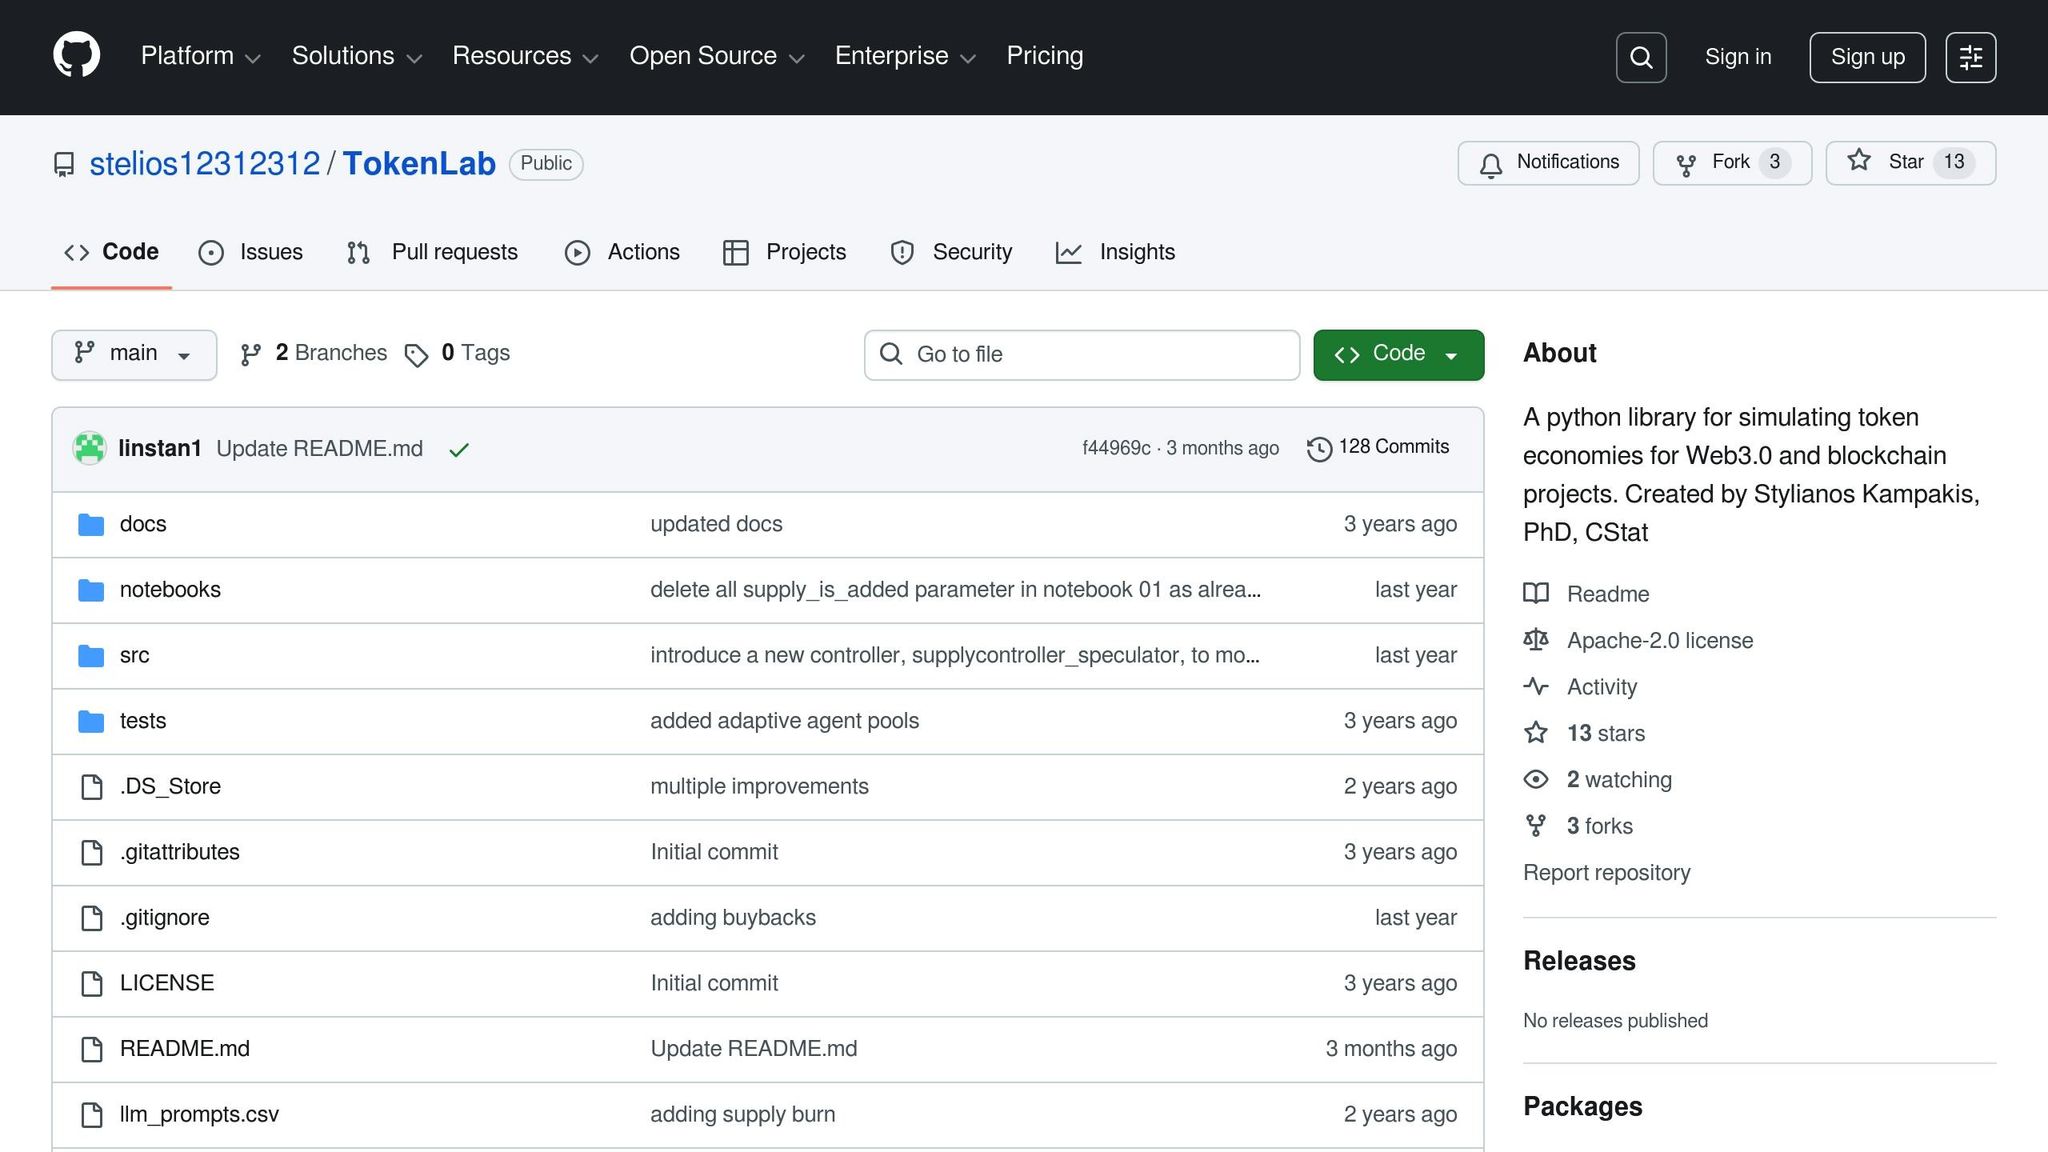
Task: Expand the Solutions menu
Action: click(x=357, y=56)
